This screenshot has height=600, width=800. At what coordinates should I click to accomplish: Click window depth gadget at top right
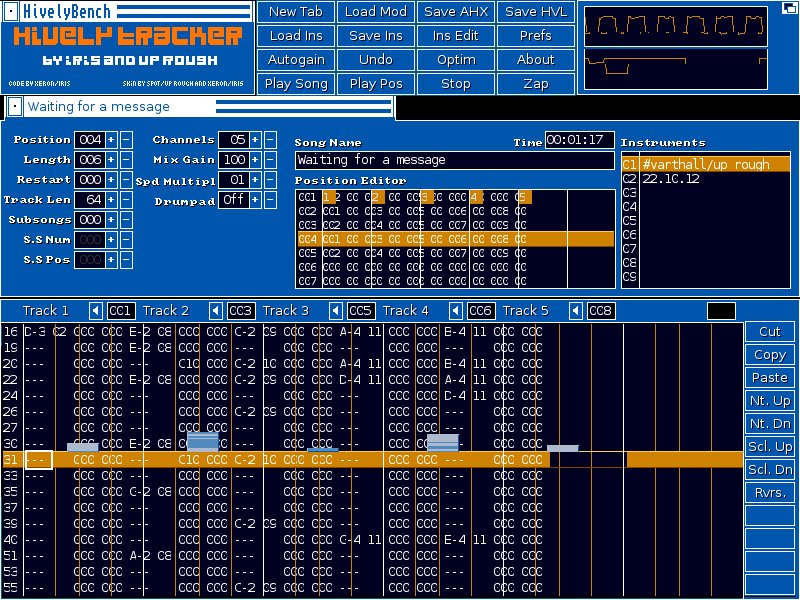pyautogui.click(x=789, y=7)
